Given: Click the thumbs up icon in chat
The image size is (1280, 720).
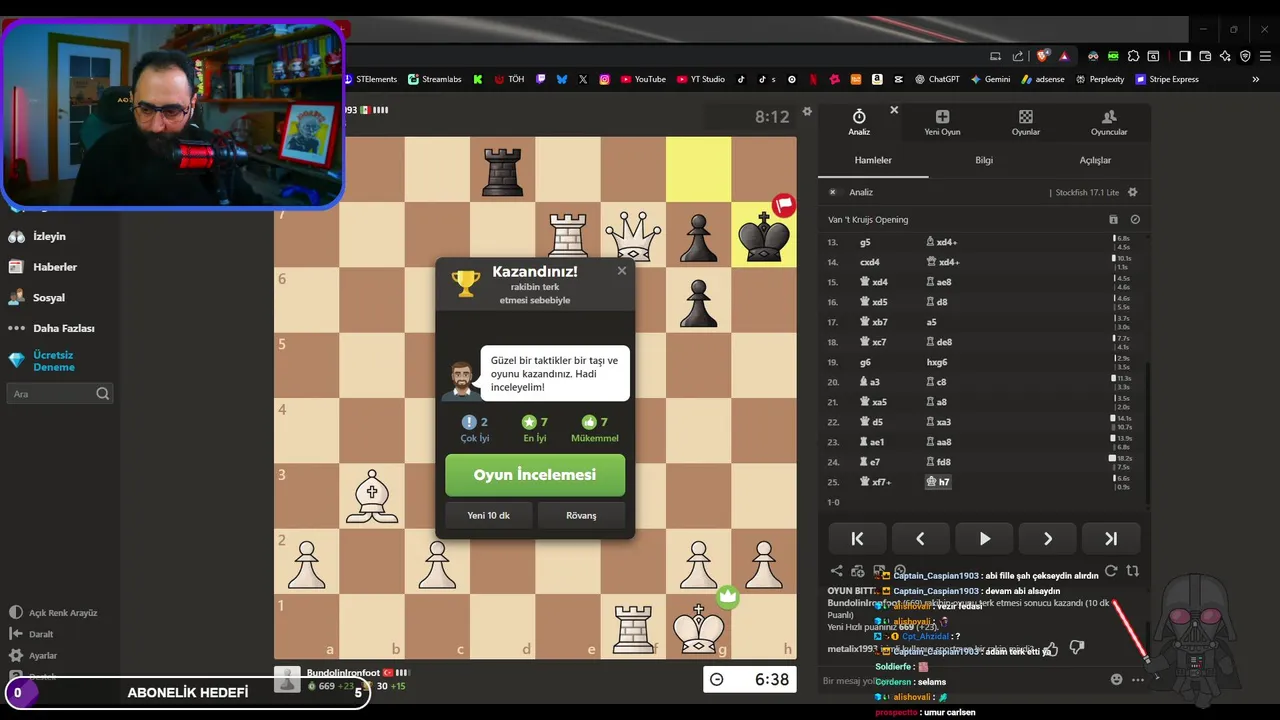Looking at the screenshot, I should (1051, 648).
